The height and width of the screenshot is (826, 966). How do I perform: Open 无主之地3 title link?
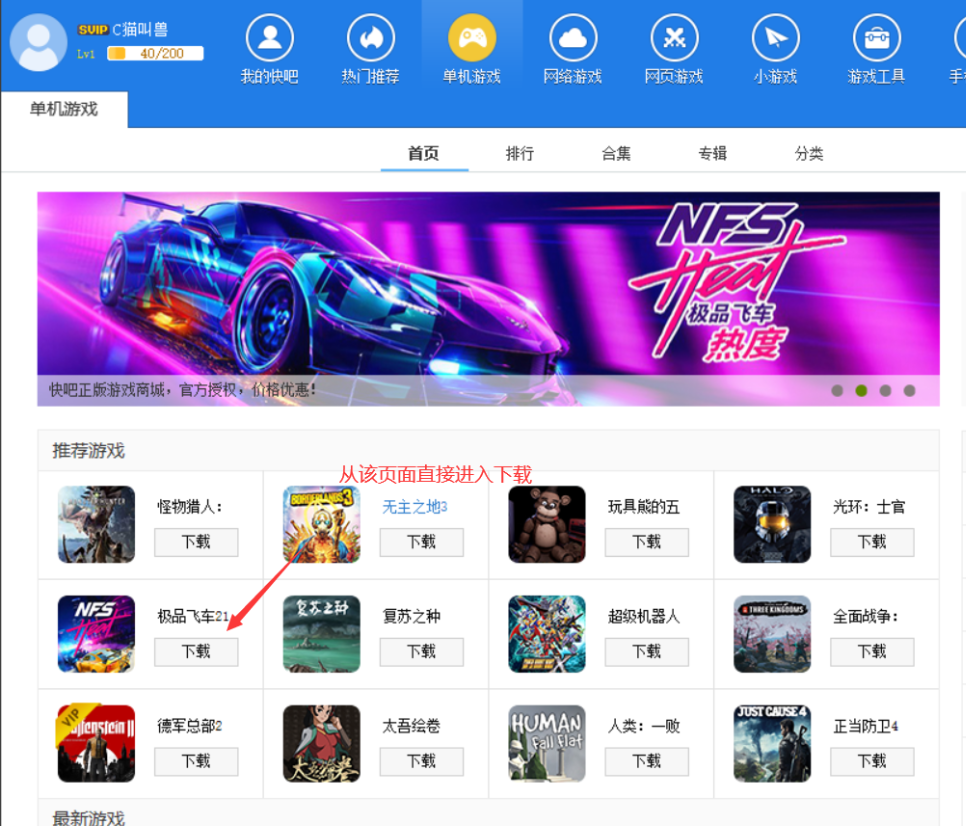[415, 507]
